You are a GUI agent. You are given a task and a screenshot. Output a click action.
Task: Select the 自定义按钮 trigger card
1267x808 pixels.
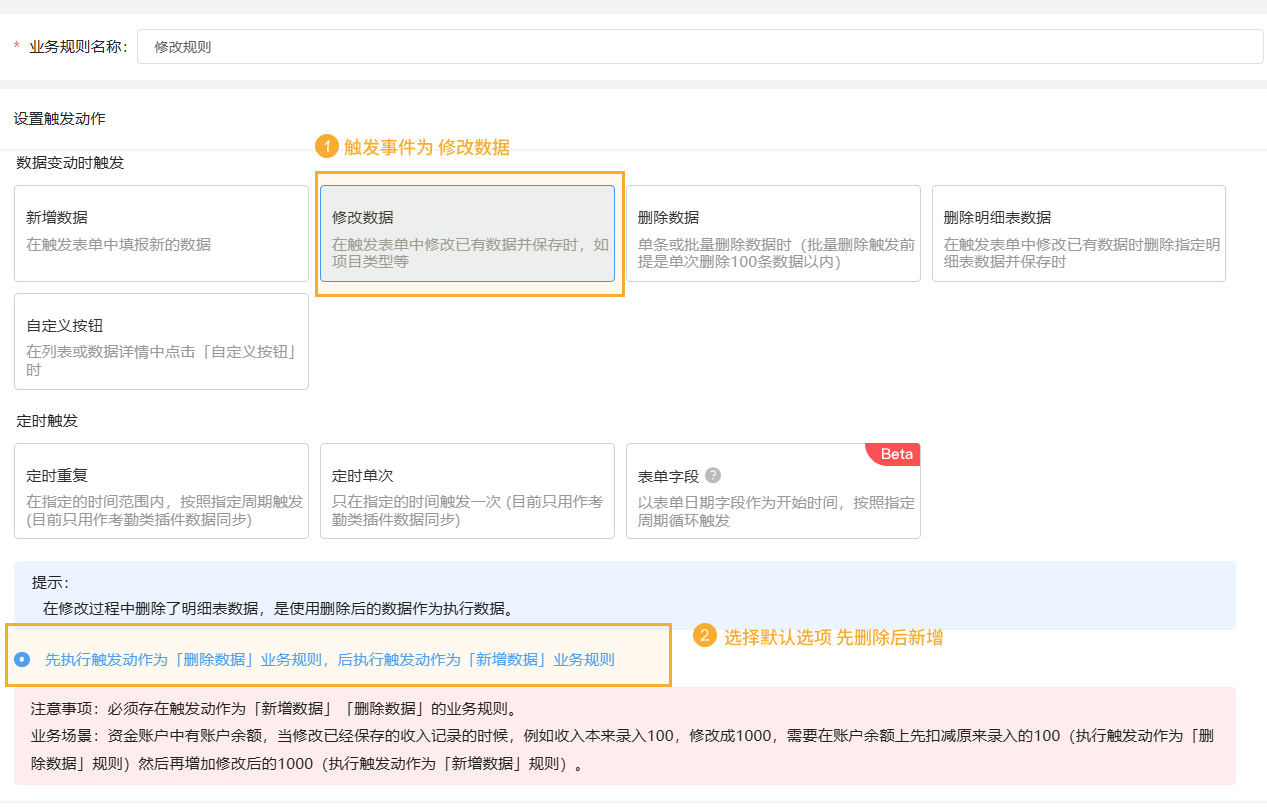[161, 341]
